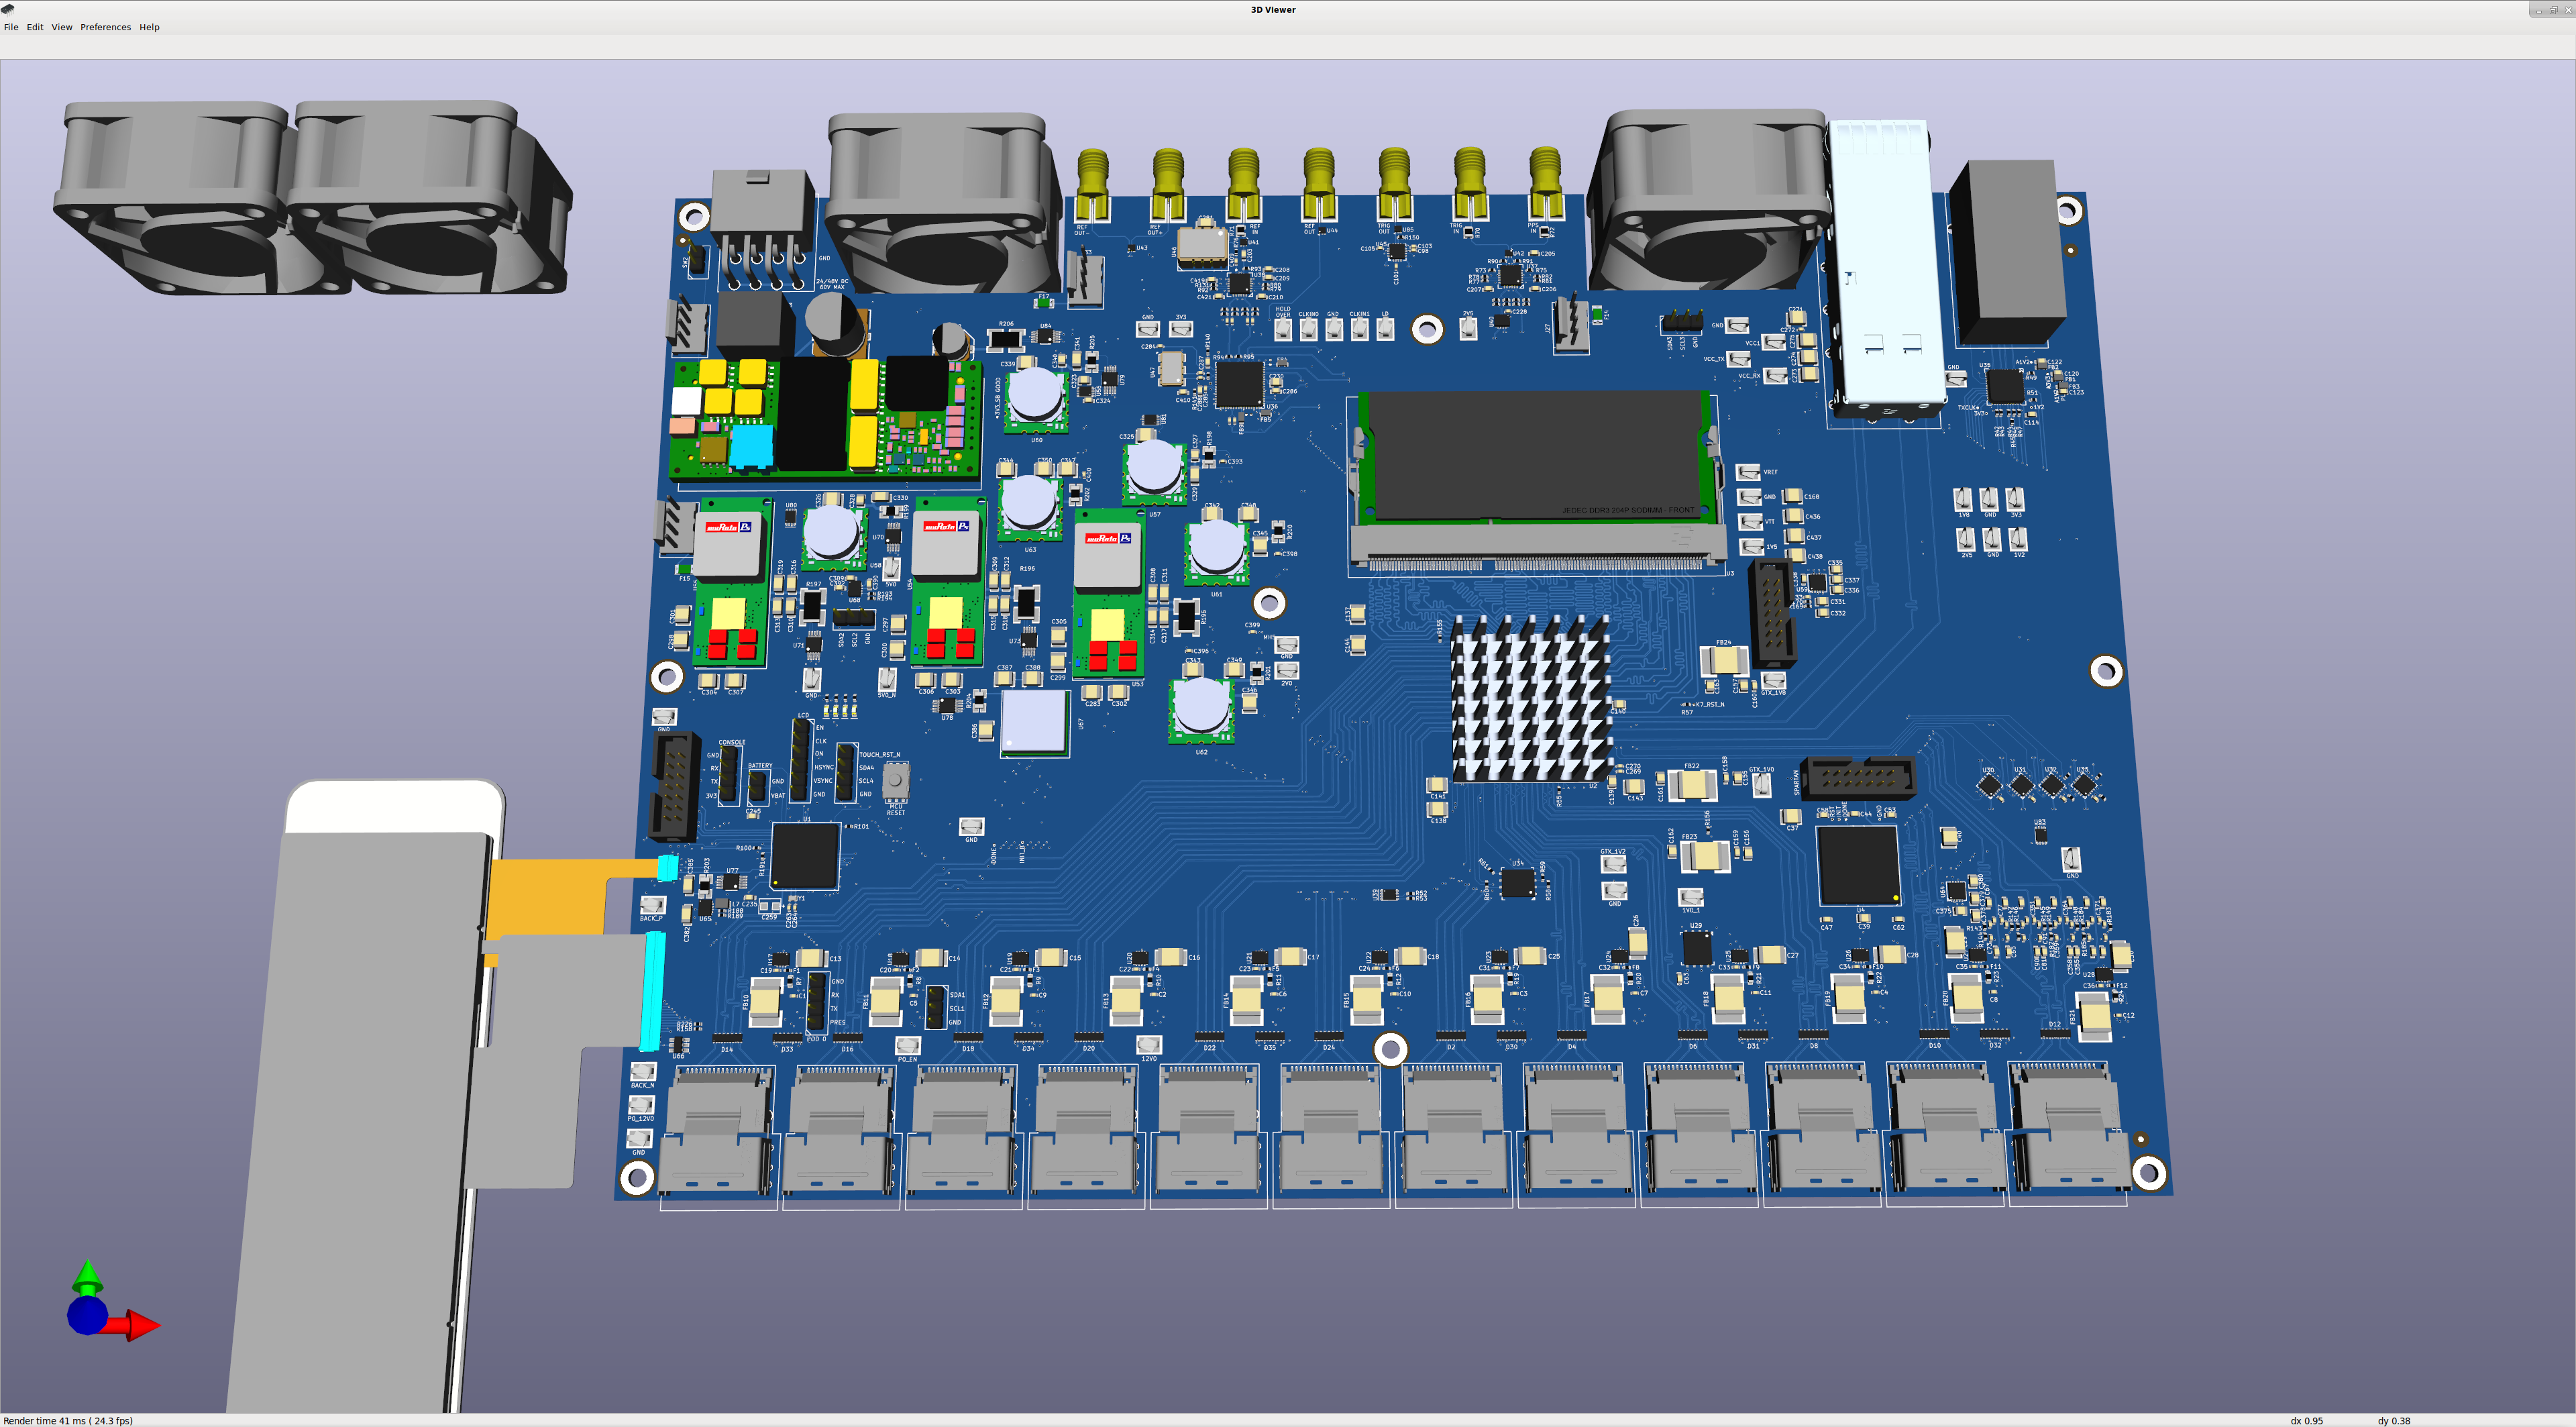Open the Edit menu
The height and width of the screenshot is (1427, 2576).
pos(35,27)
